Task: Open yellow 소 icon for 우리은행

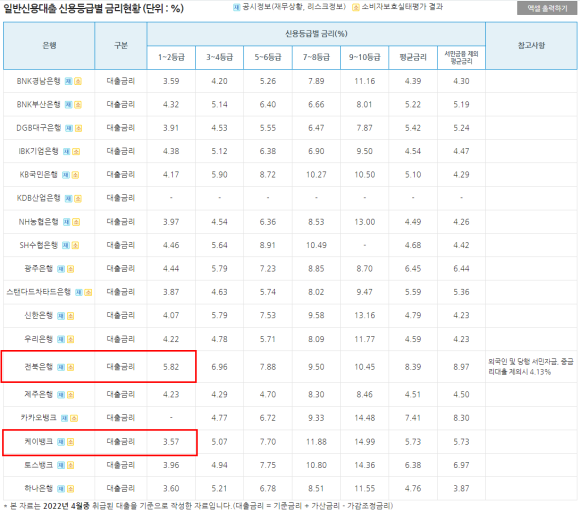Action: (71, 339)
